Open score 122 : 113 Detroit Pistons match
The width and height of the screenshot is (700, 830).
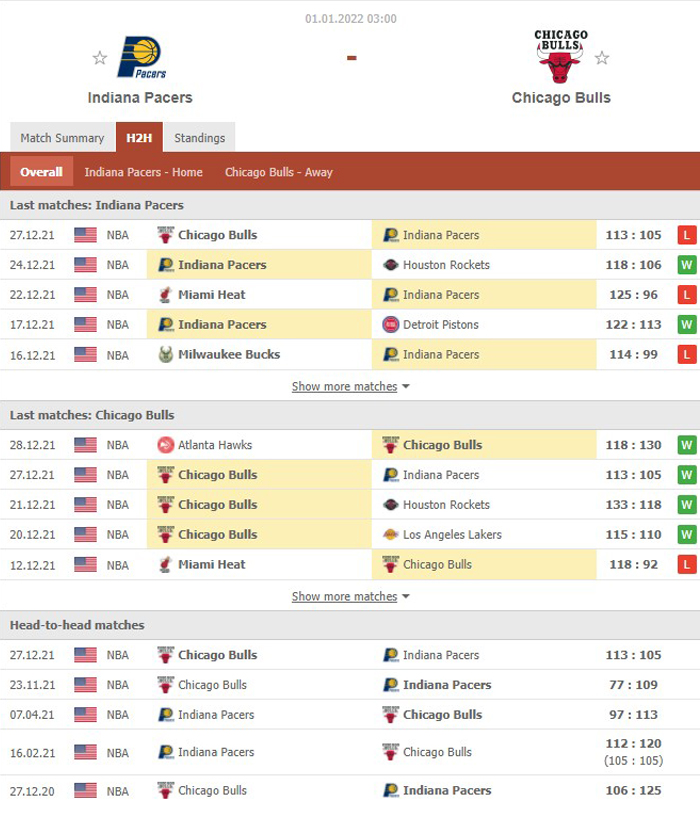(634, 324)
